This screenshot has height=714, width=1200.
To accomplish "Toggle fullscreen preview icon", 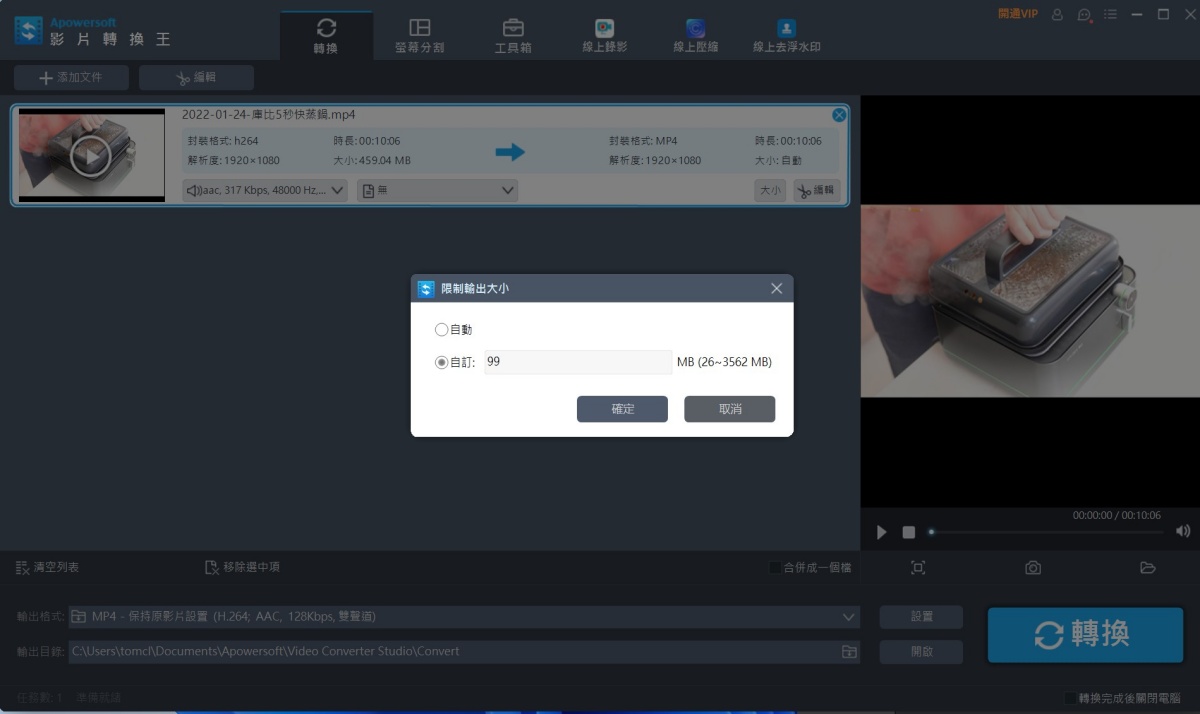I will coord(917,568).
